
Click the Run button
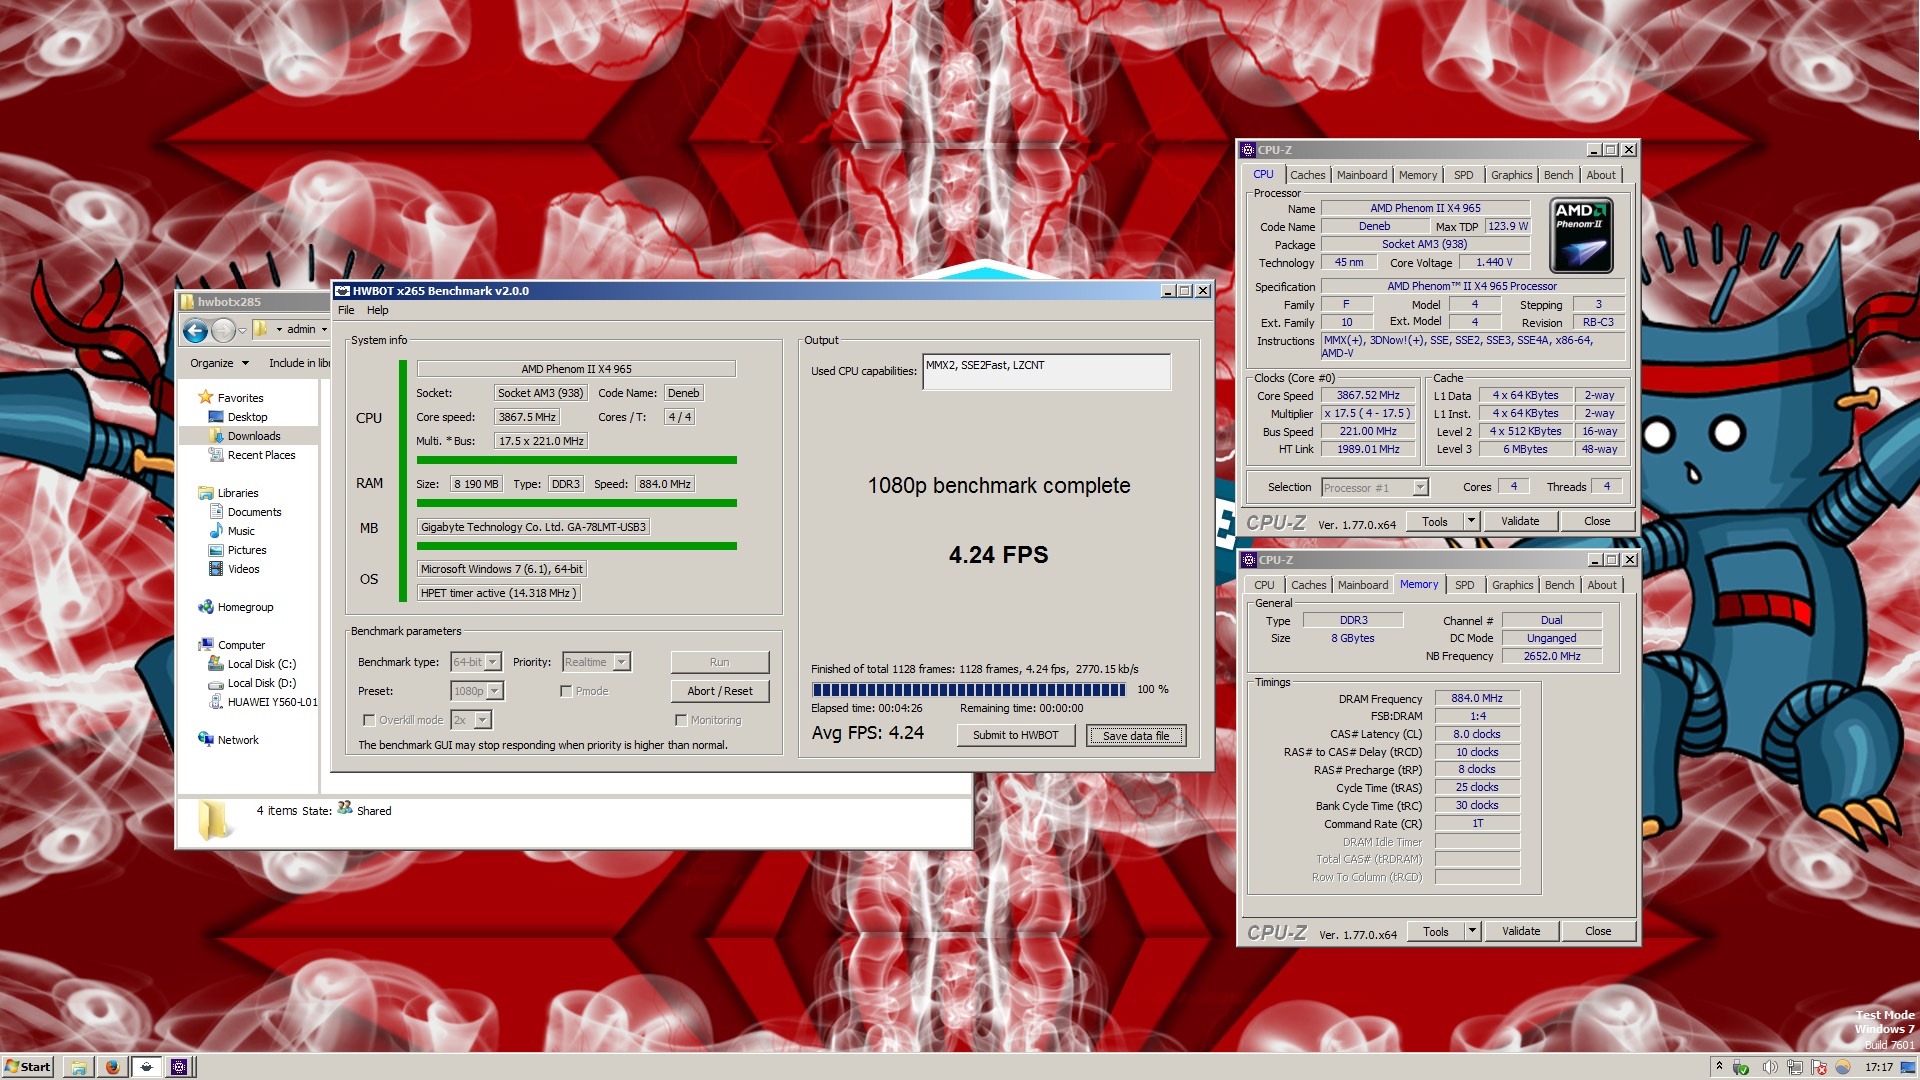(x=719, y=662)
